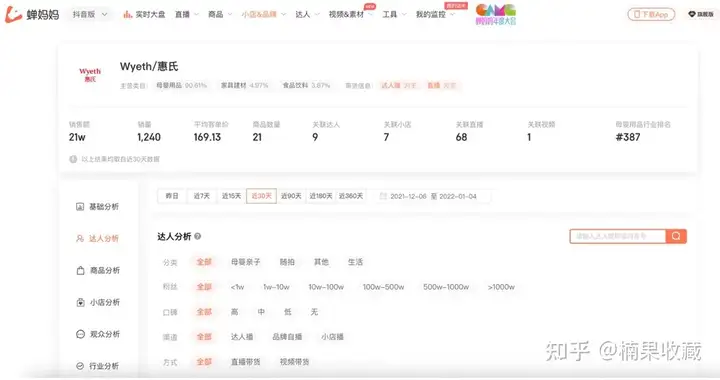Filter reputation by 中
This screenshot has height=380, width=720.
261,312
